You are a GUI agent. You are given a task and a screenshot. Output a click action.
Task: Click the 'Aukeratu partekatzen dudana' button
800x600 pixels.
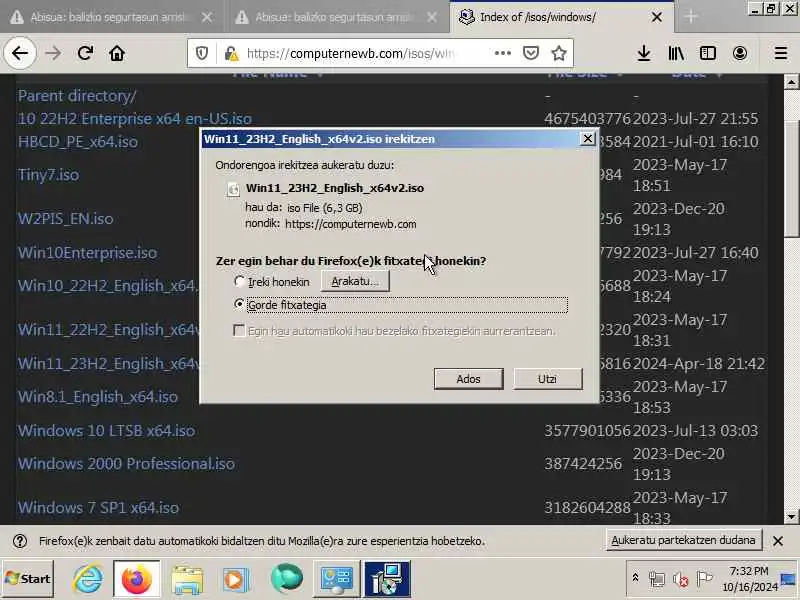point(683,540)
